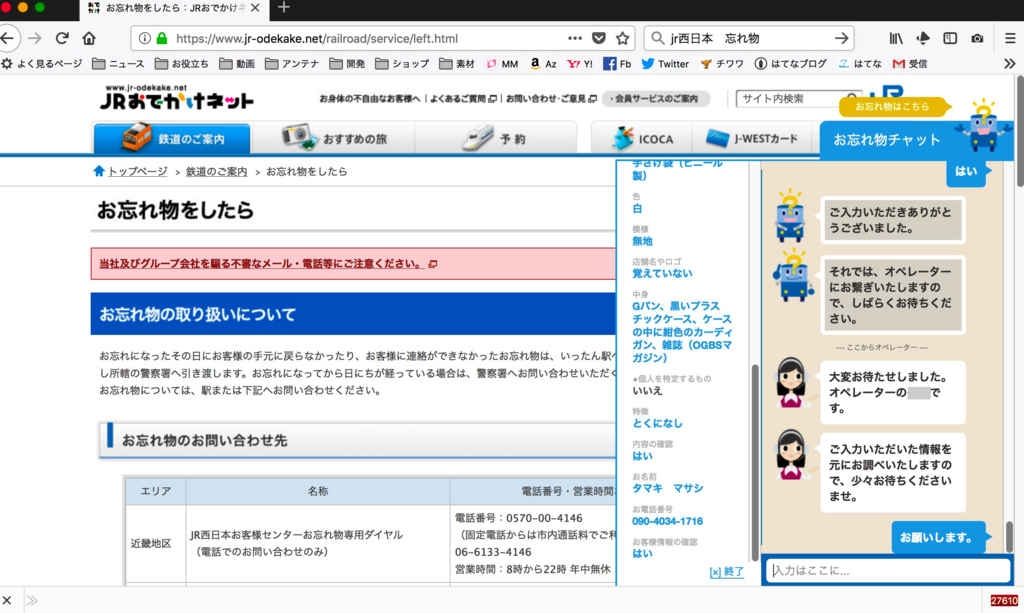
Task: Show more bookmarks with double chevron
Action: click(x=1010, y=63)
